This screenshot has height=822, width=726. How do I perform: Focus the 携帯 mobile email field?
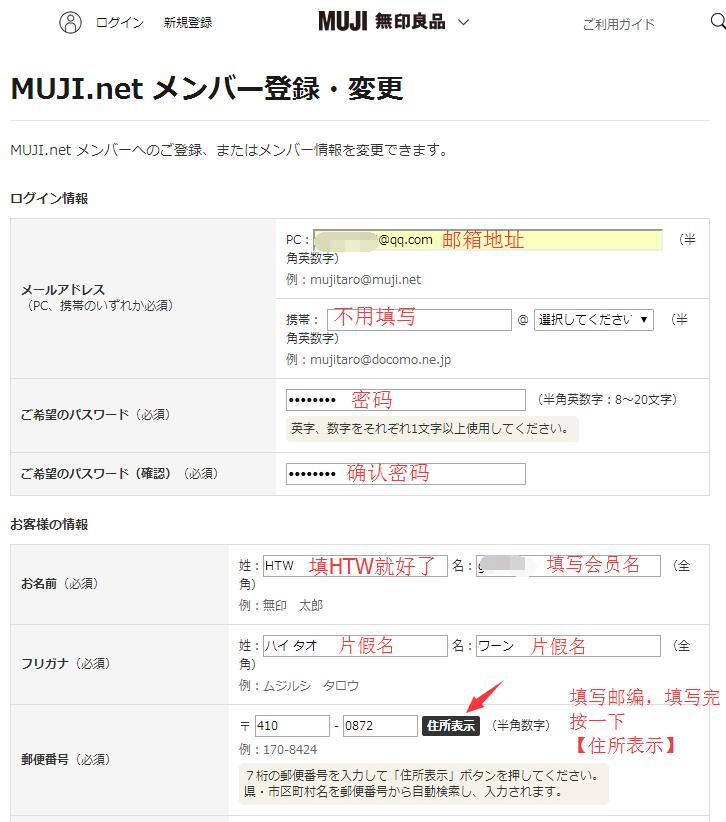point(419,319)
